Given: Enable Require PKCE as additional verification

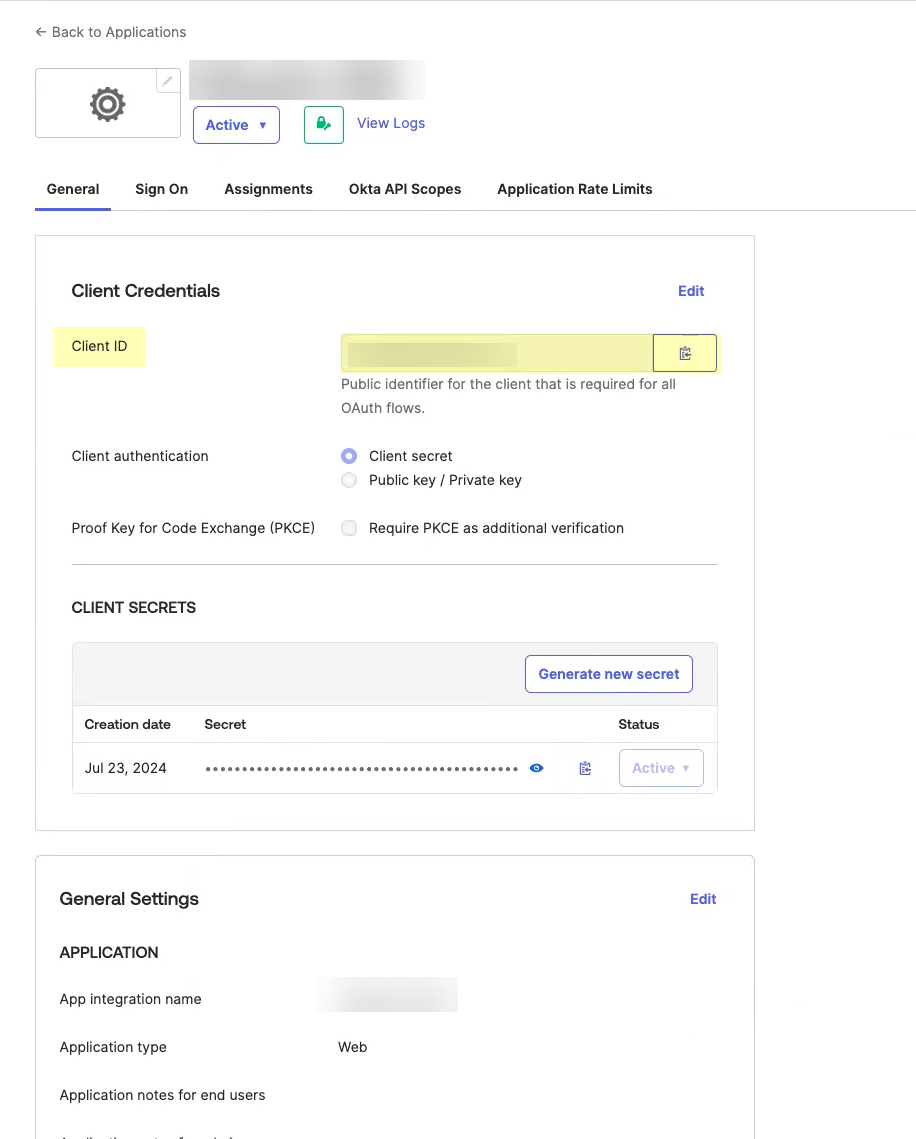Looking at the screenshot, I should pos(349,528).
